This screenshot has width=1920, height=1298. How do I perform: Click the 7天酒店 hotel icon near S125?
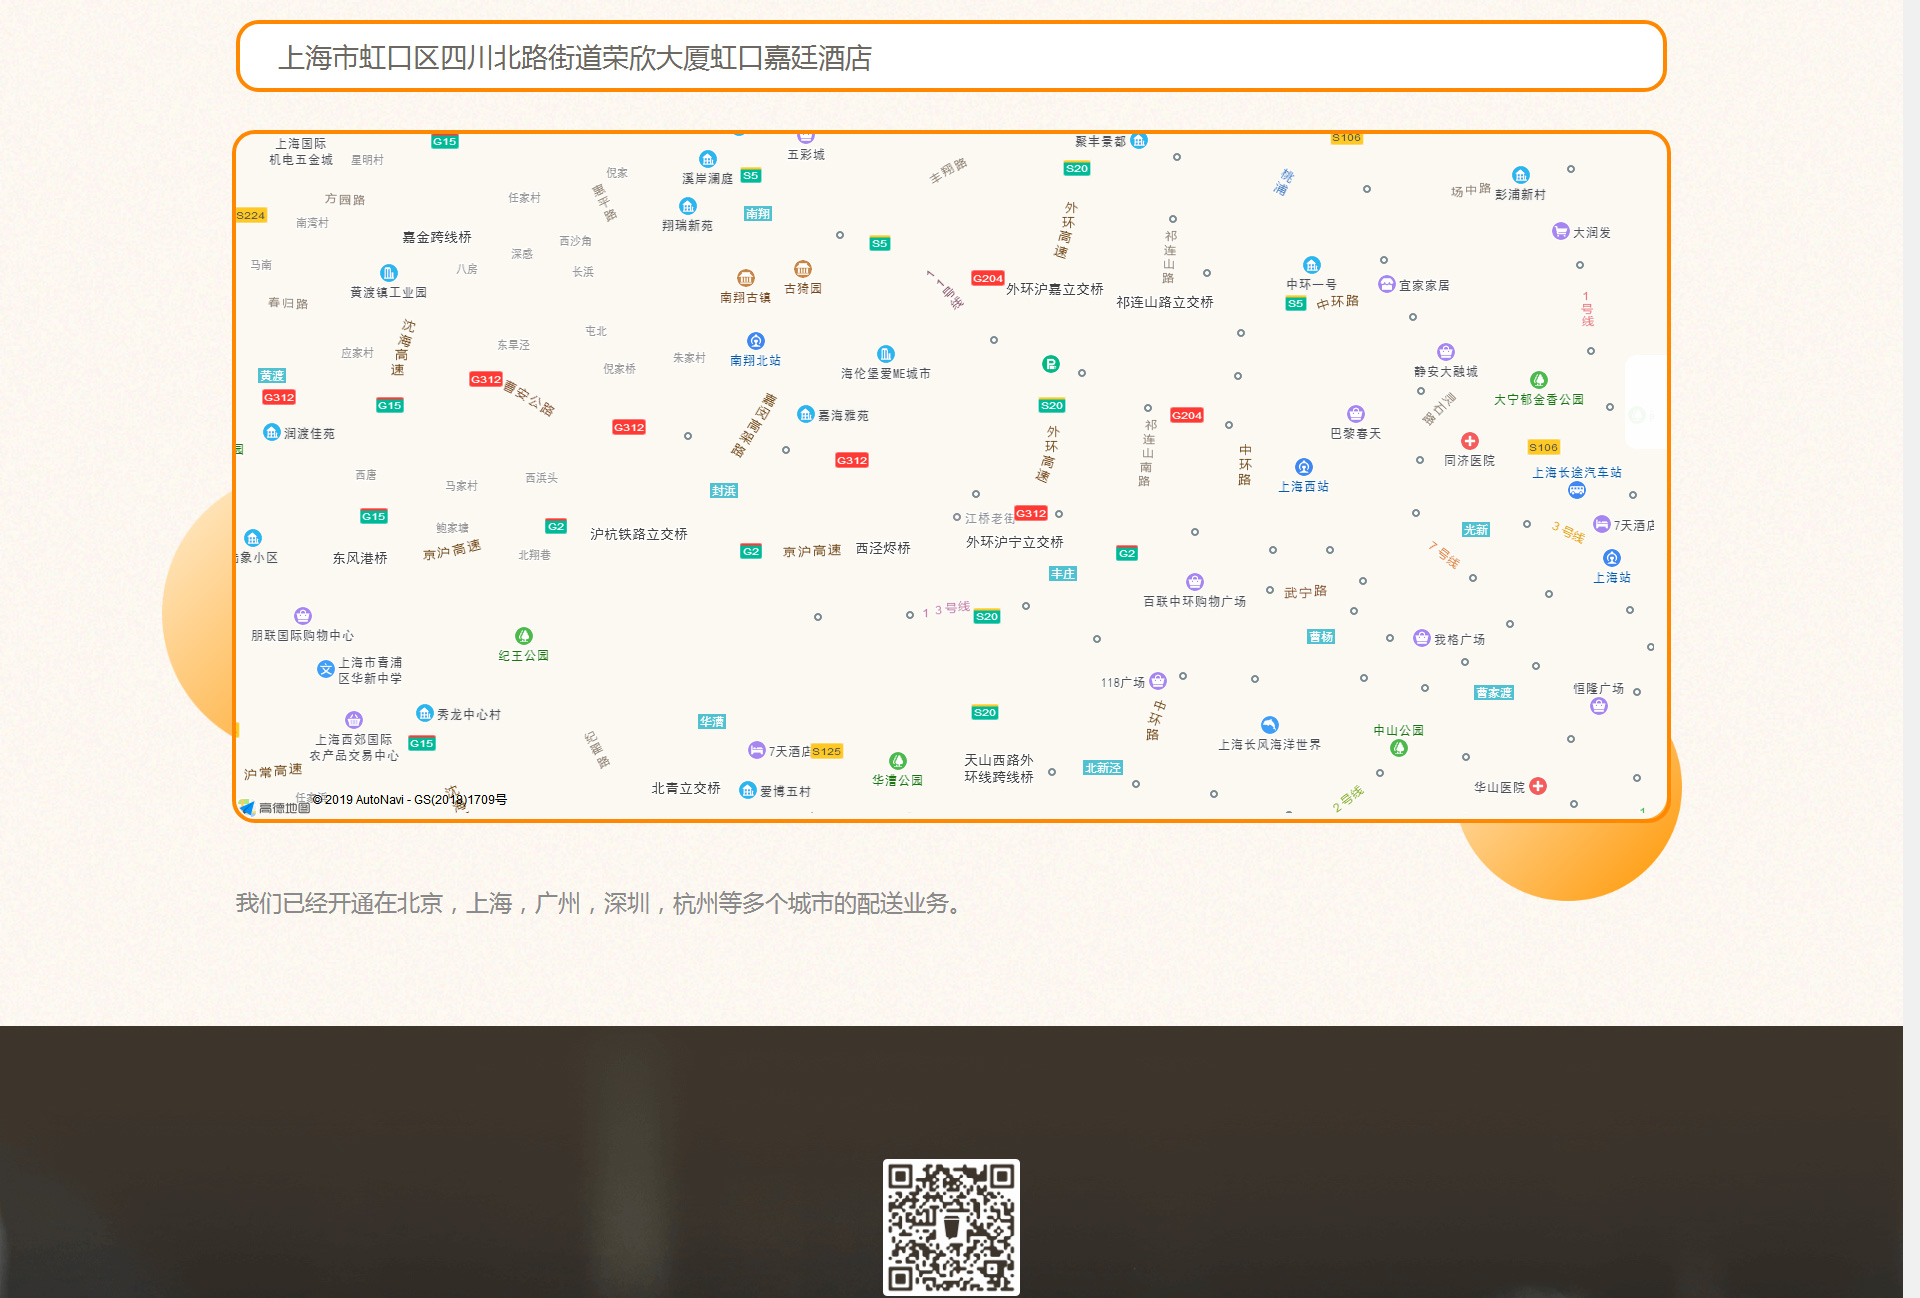(x=757, y=750)
